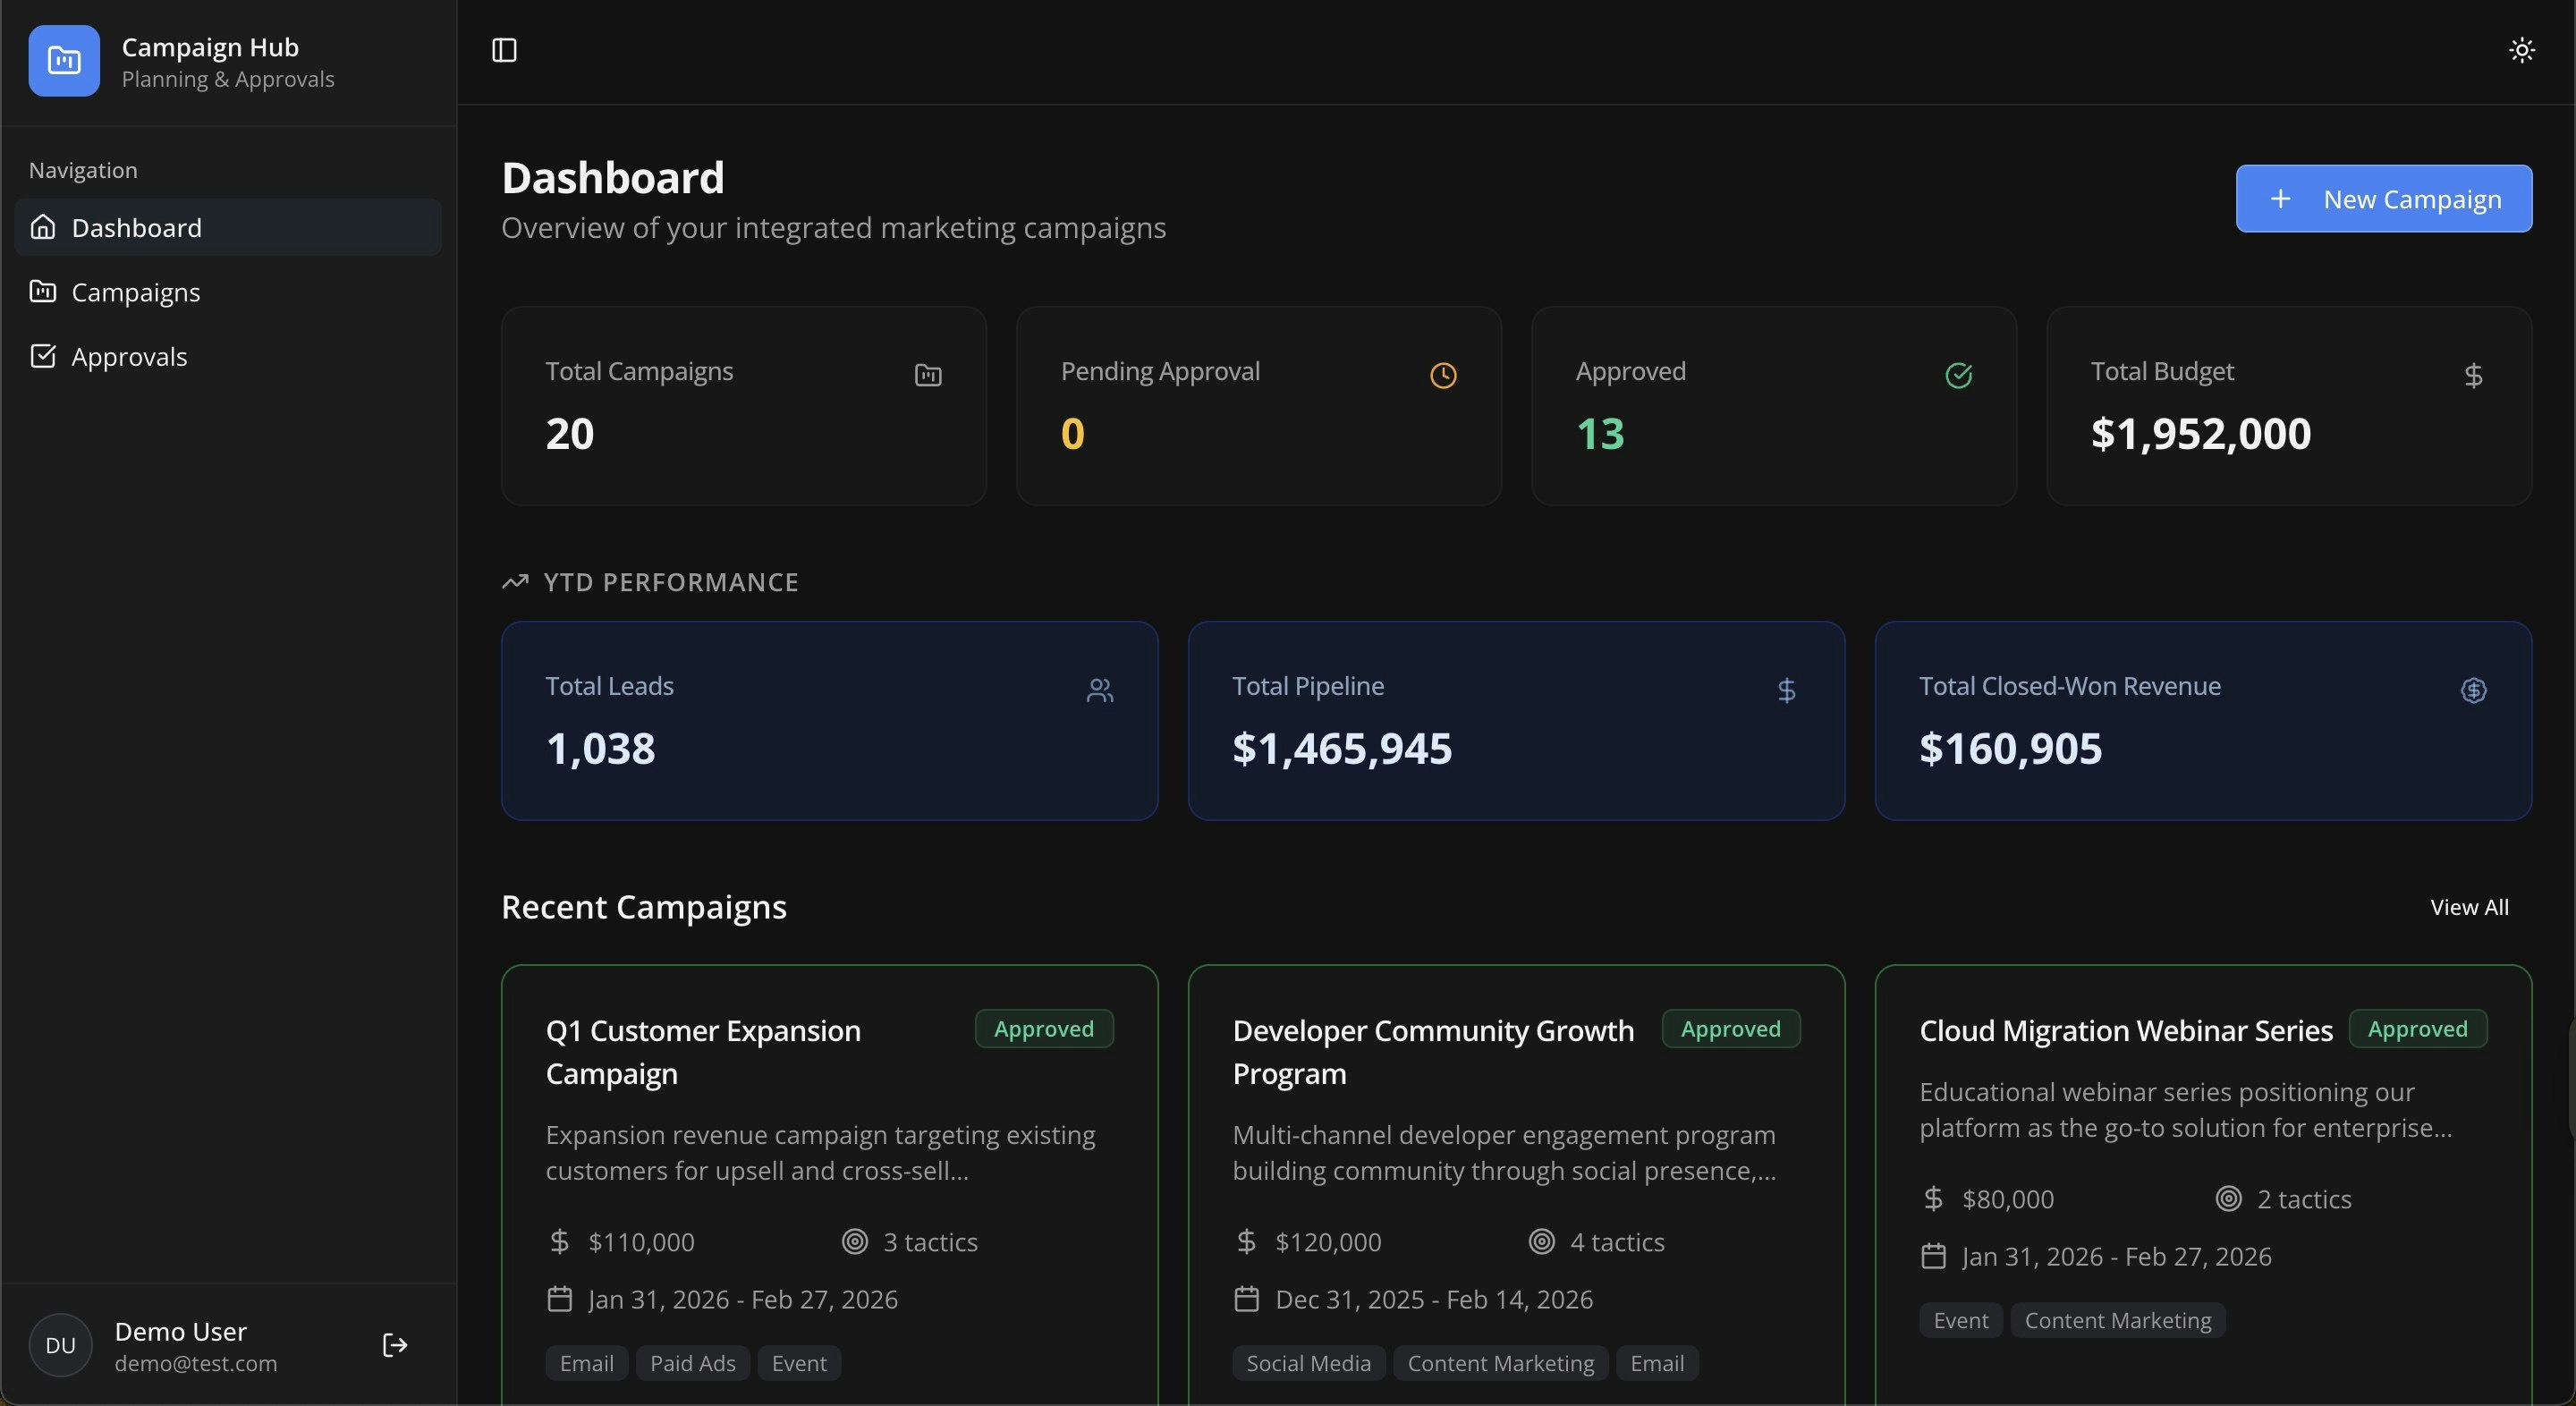The height and width of the screenshot is (1406, 2576).
Task: Toggle light mode with the sun icon
Action: 2522,50
